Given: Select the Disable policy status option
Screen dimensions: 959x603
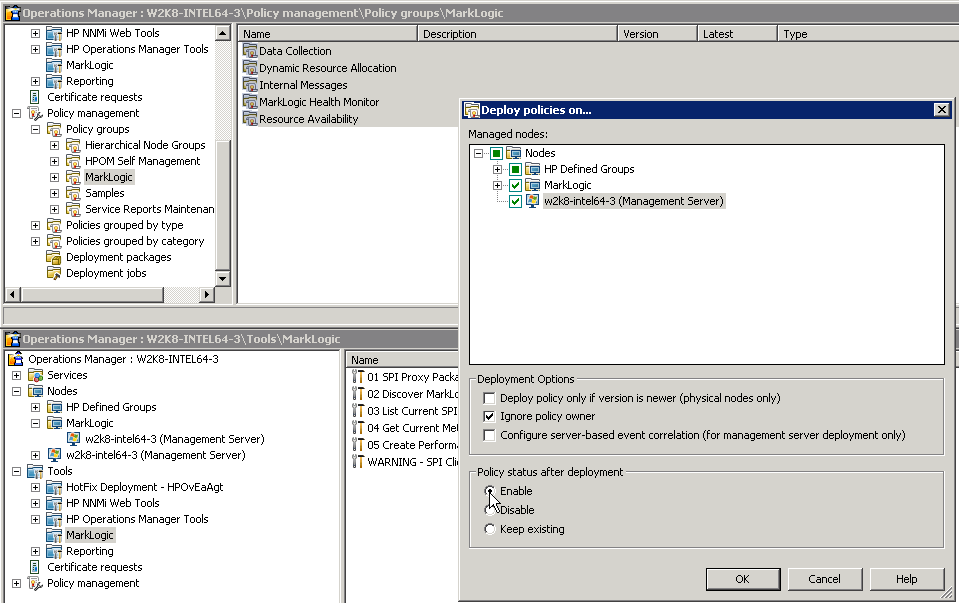Looking at the screenshot, I should click(489, 510).
